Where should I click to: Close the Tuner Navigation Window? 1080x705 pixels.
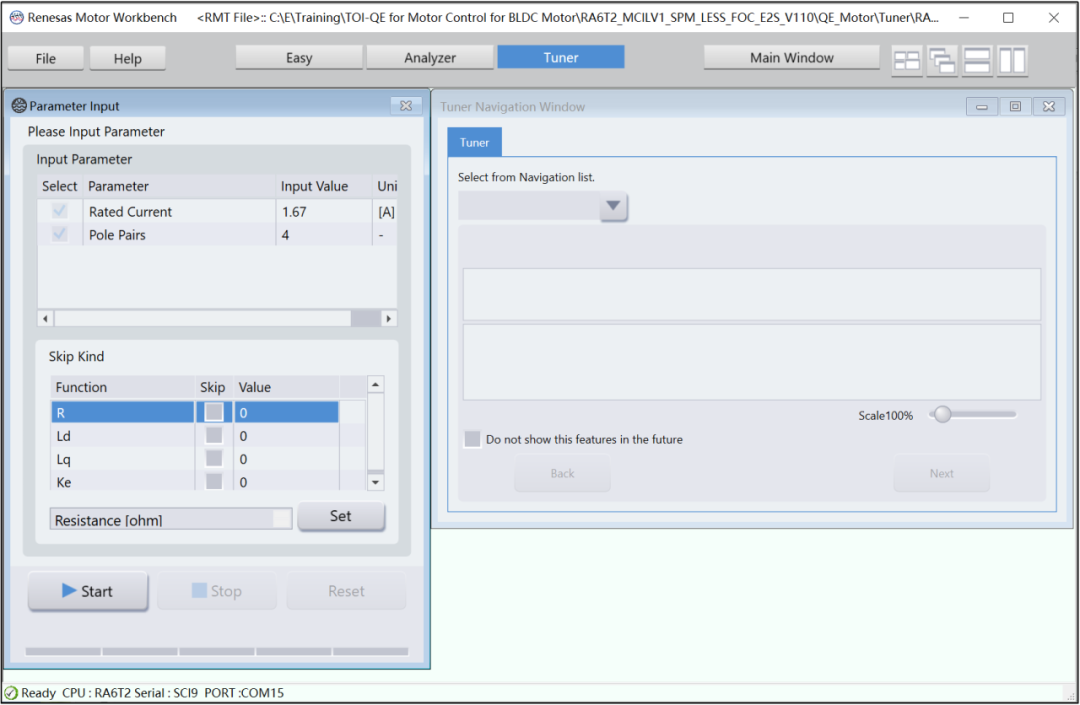(1049, 107)
